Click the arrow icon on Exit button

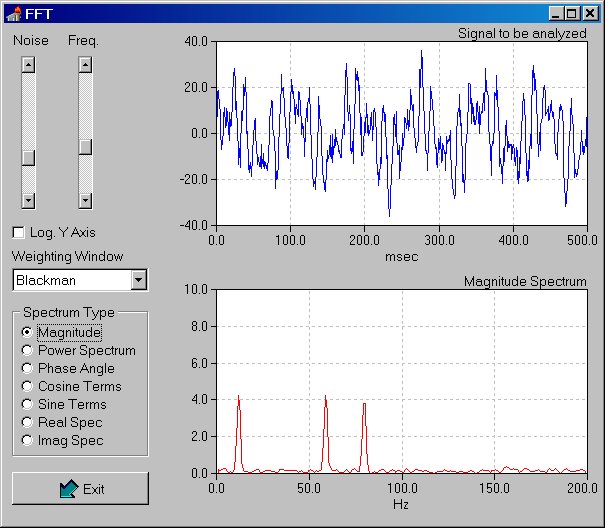point(69,489)
